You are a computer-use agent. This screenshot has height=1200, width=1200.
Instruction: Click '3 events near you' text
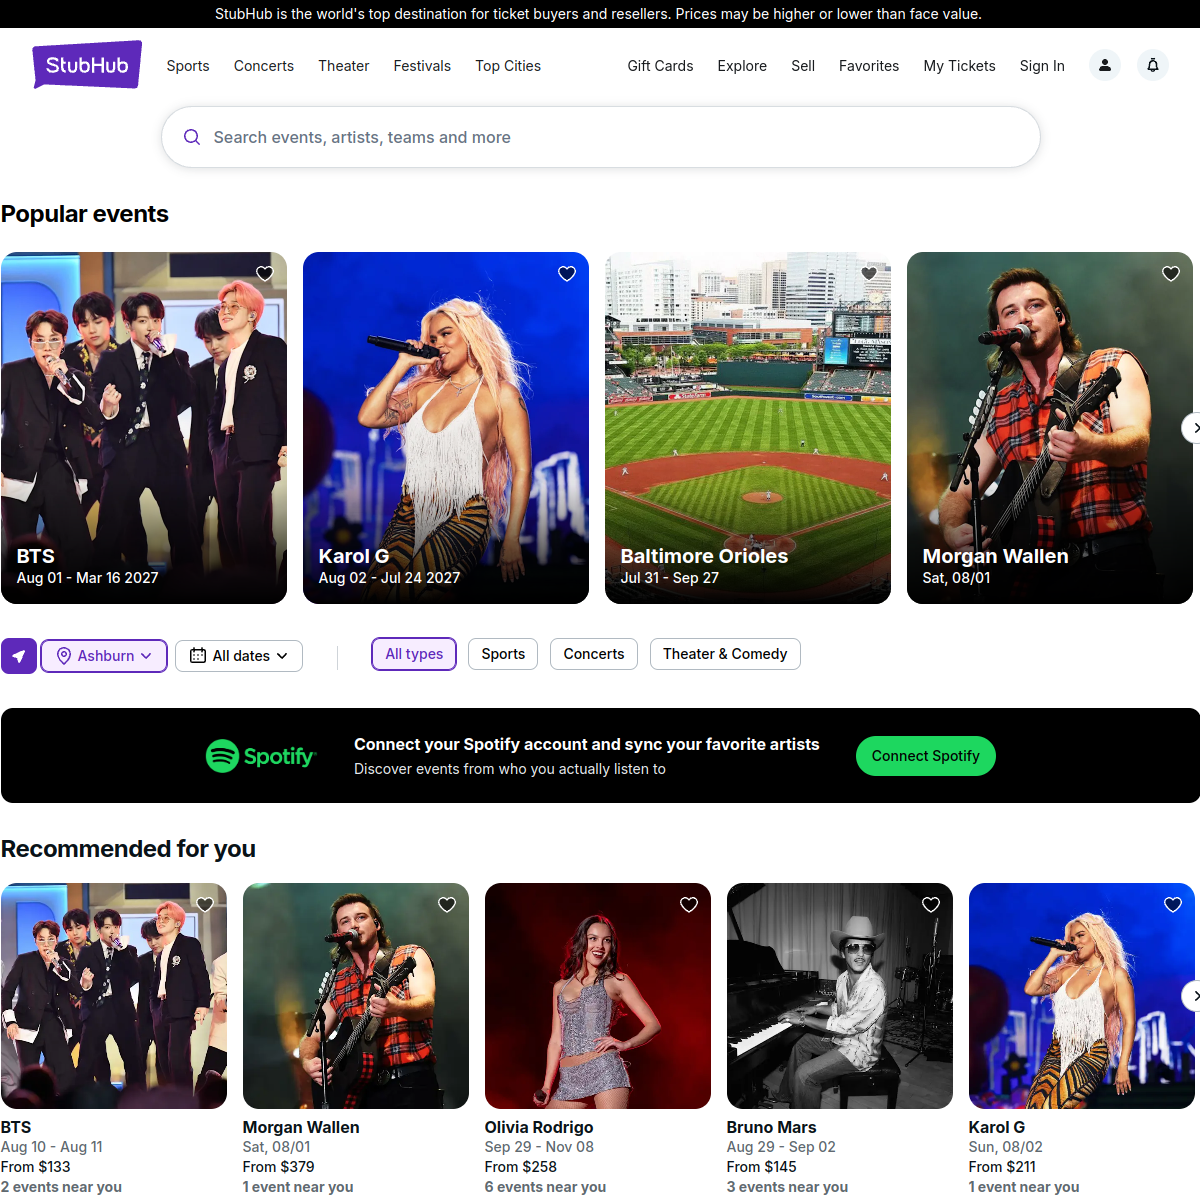[x=787, y=1187]
